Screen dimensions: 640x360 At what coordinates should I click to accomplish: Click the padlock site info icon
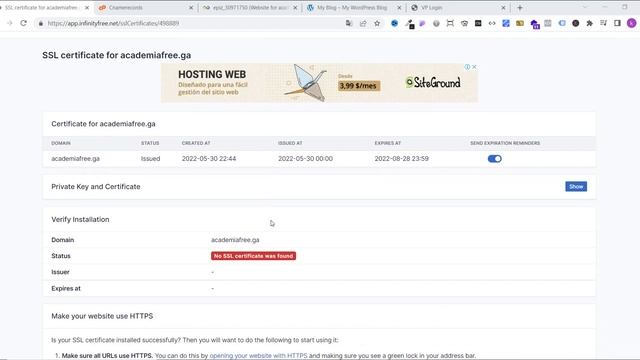[40, 23]
